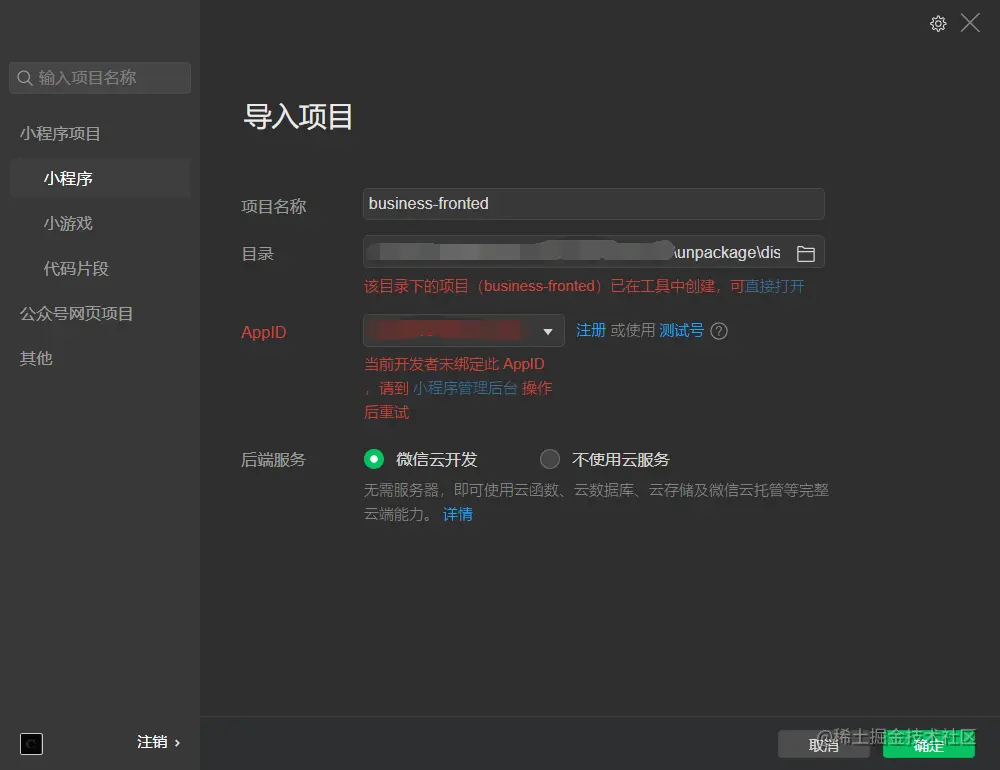The height and width of the screenshot is (770, 1000).
Task: Click the small square icon in bottom-left corner
Action: [31, 744]
